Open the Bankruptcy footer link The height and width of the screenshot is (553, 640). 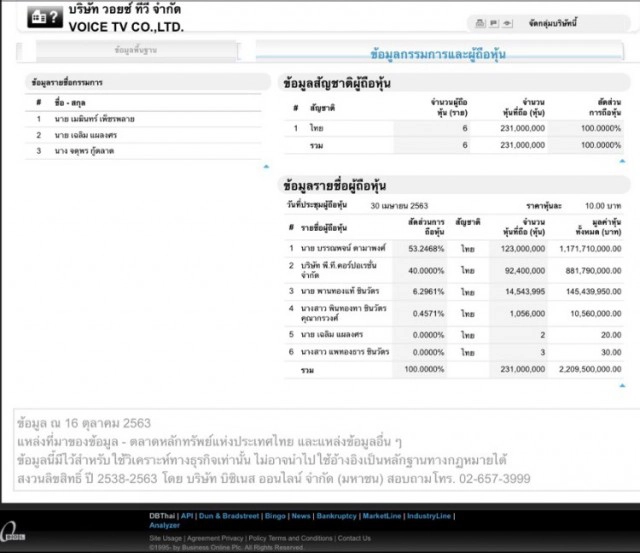coord(336,516)
